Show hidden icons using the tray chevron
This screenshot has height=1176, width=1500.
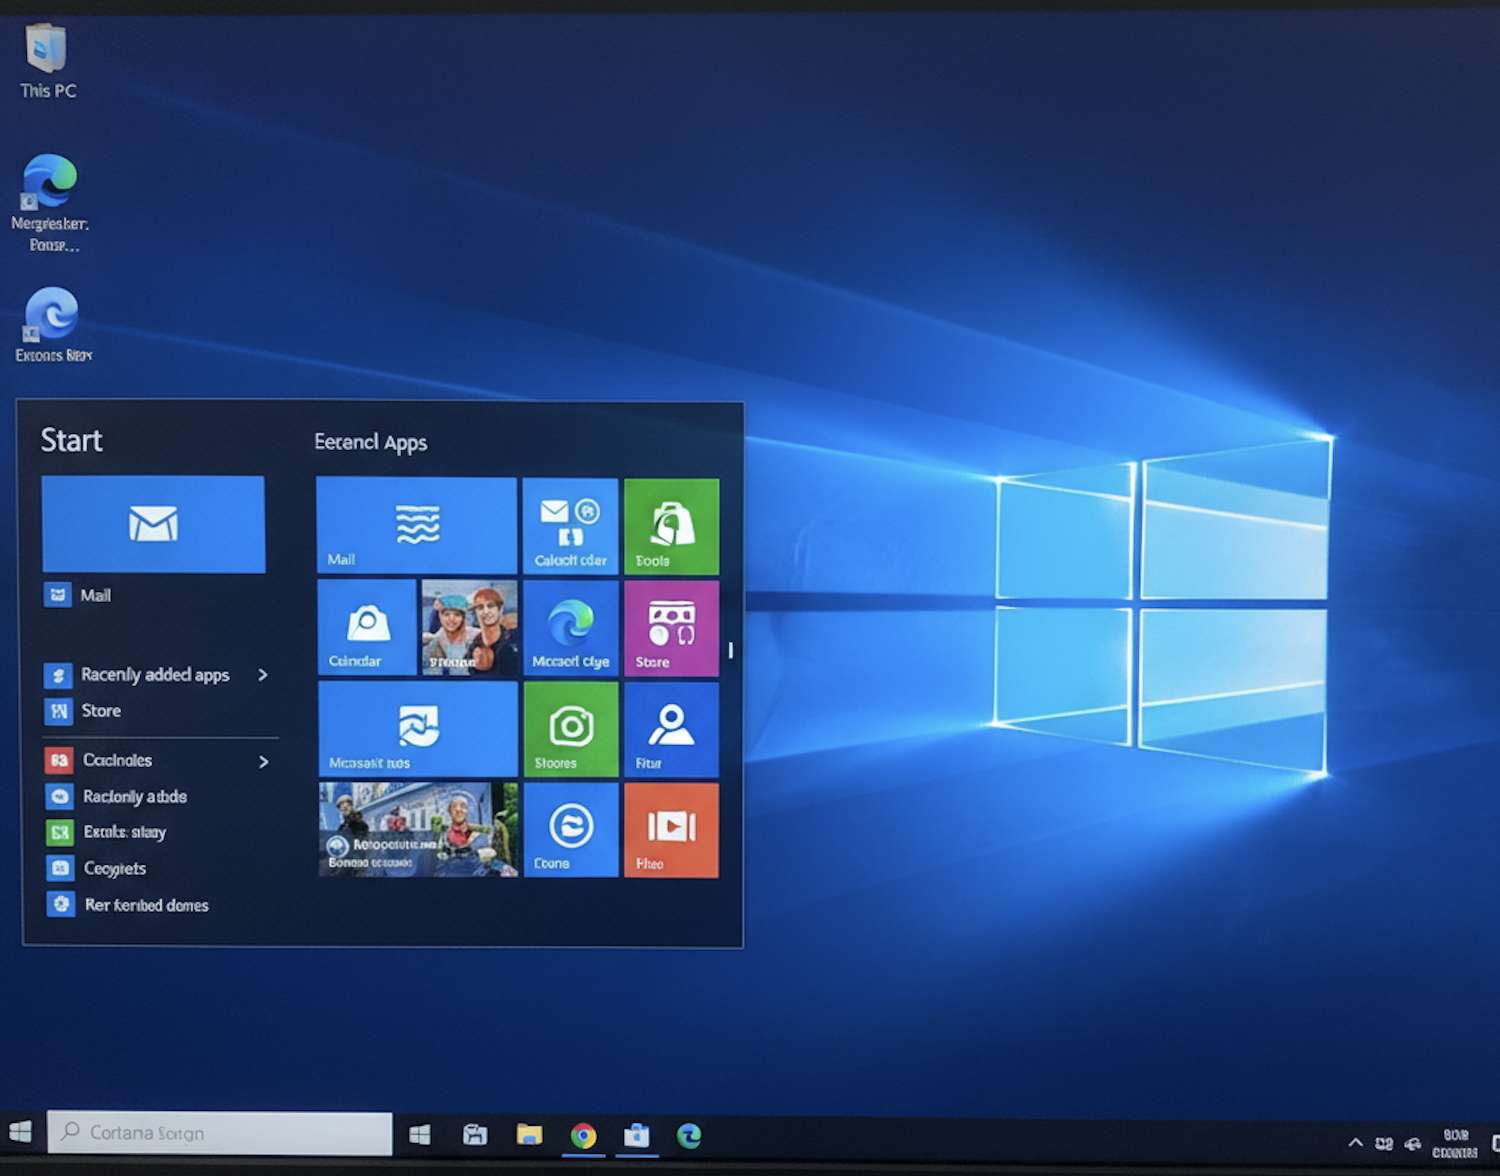(x=1355, y=1142)
